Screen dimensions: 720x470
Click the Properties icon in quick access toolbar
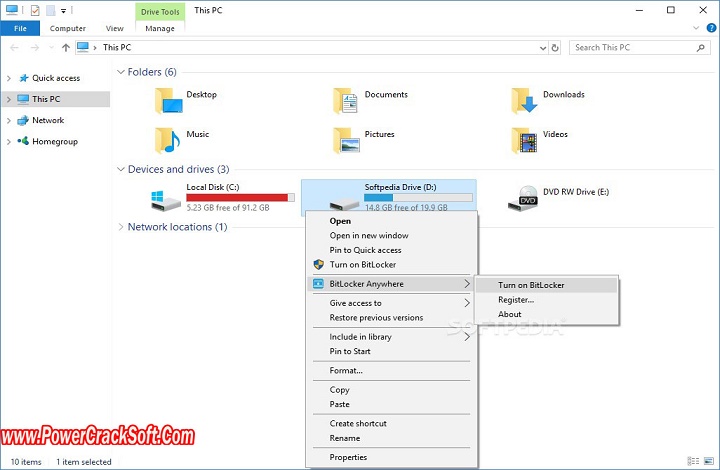click(33, 10)
